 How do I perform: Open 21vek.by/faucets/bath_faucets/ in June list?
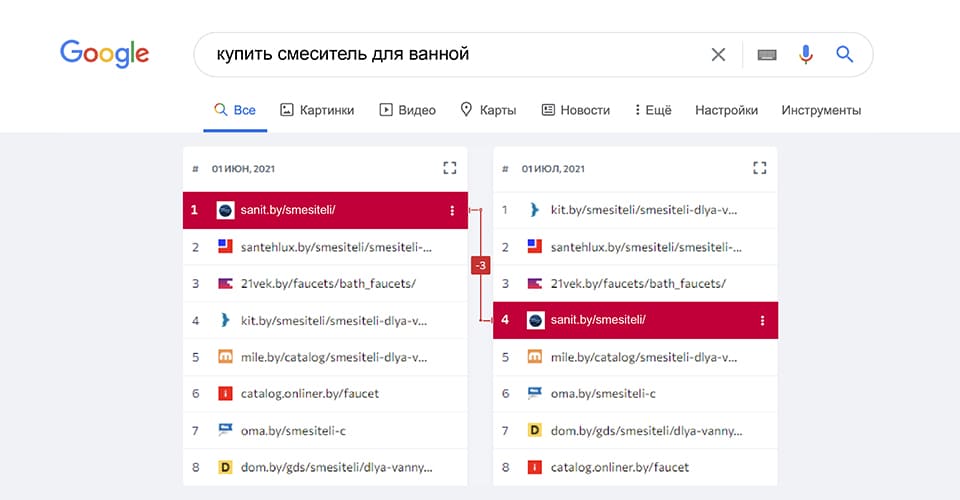328,283
